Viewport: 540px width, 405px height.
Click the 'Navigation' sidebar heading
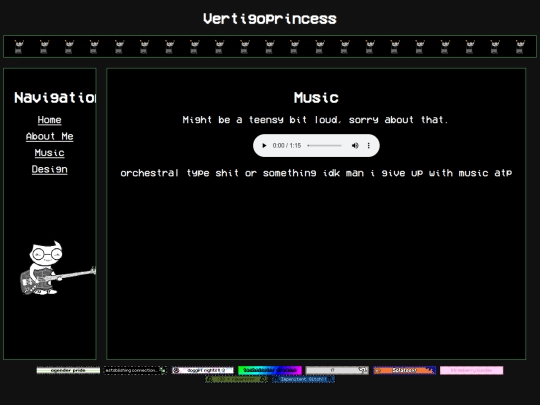pyautogui.click(x=55, y=98)
